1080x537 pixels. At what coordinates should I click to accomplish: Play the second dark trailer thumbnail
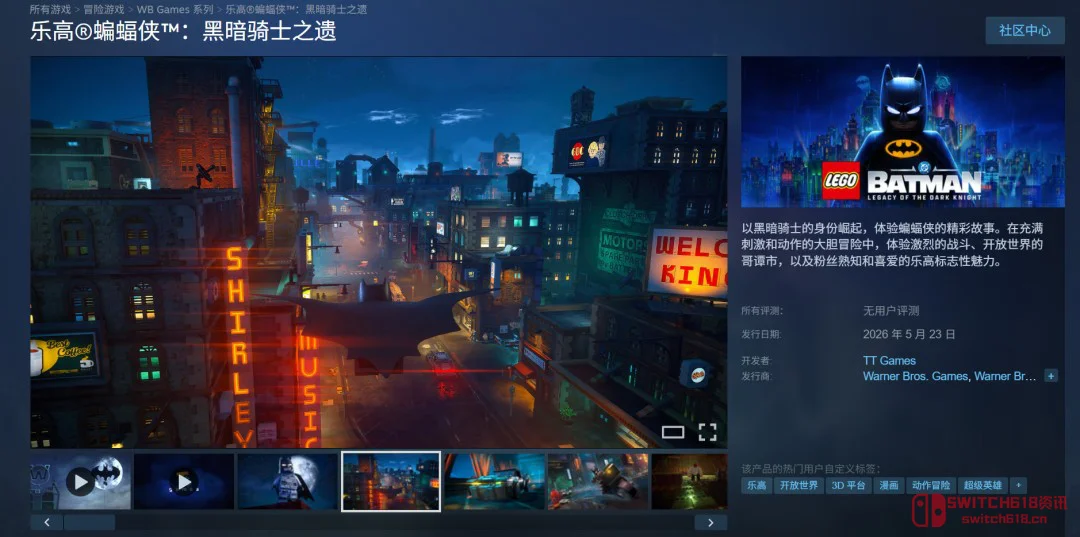pos(184,481)
